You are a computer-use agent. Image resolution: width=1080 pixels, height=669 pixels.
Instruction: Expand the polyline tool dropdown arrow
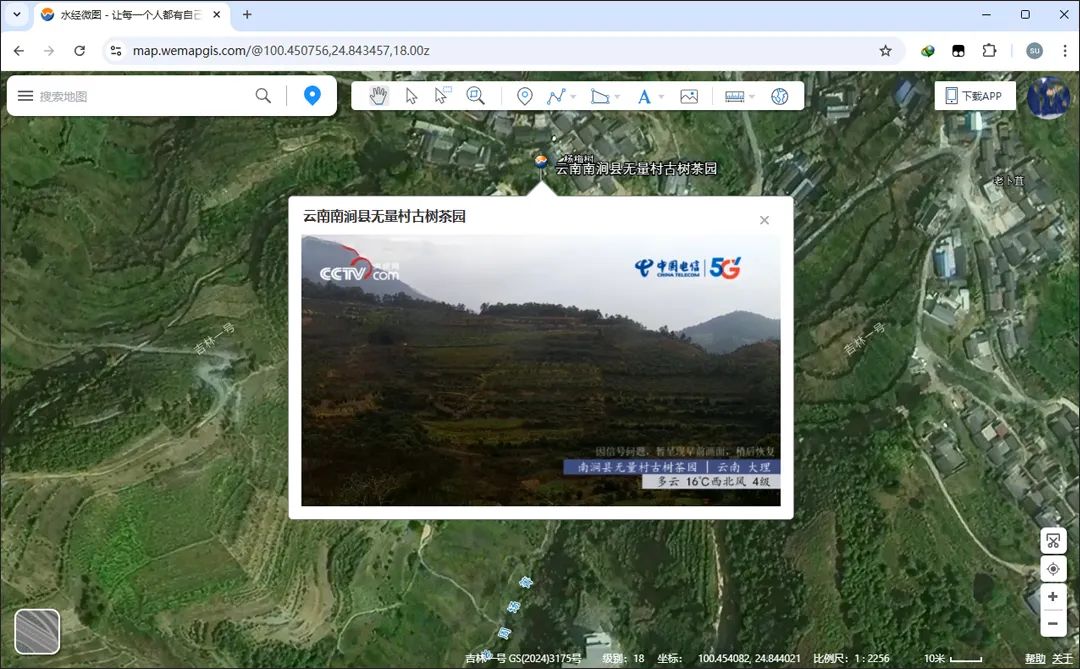click(x=573, y=97)
